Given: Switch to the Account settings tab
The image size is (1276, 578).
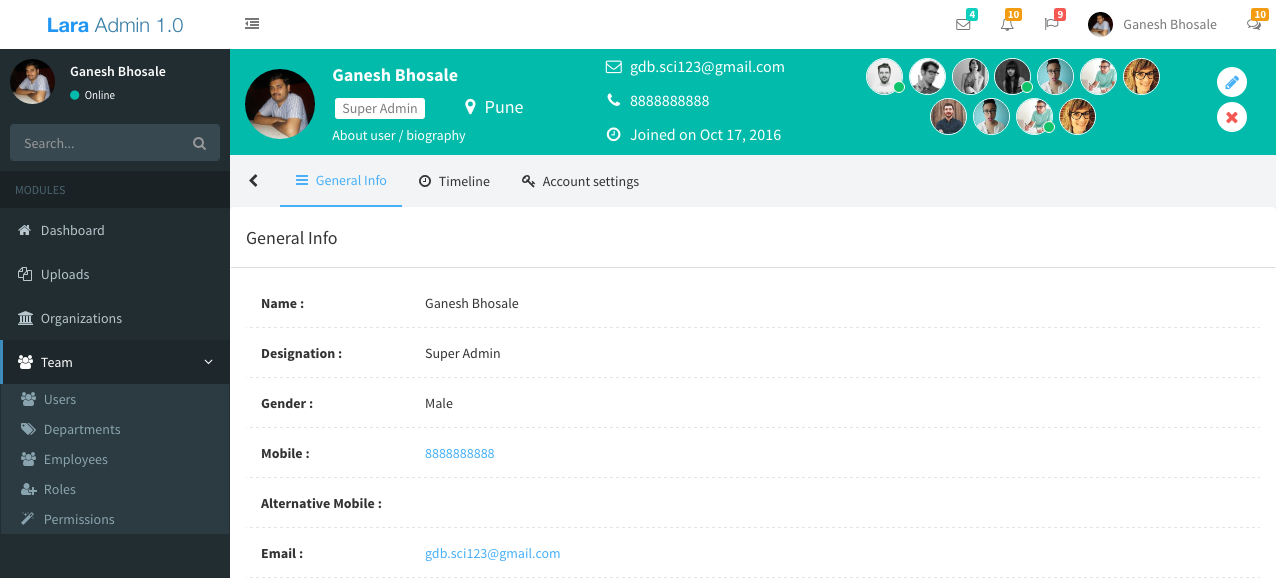Looking at the screenshot, I should (x=580, y=181).
